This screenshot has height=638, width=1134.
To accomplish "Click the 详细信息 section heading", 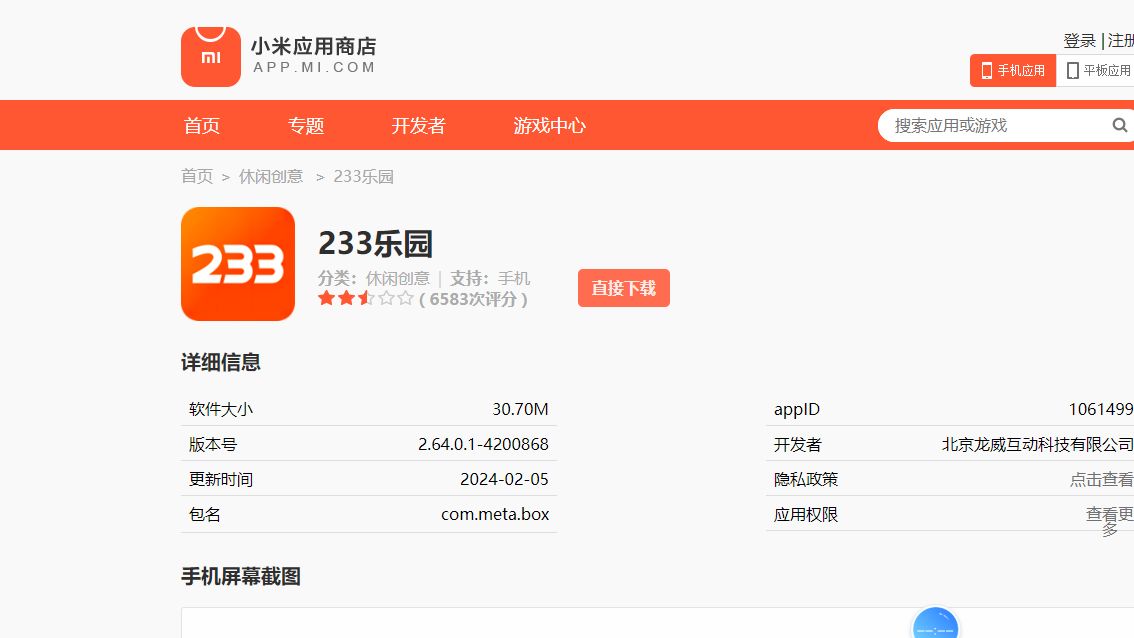I will 221,362.
